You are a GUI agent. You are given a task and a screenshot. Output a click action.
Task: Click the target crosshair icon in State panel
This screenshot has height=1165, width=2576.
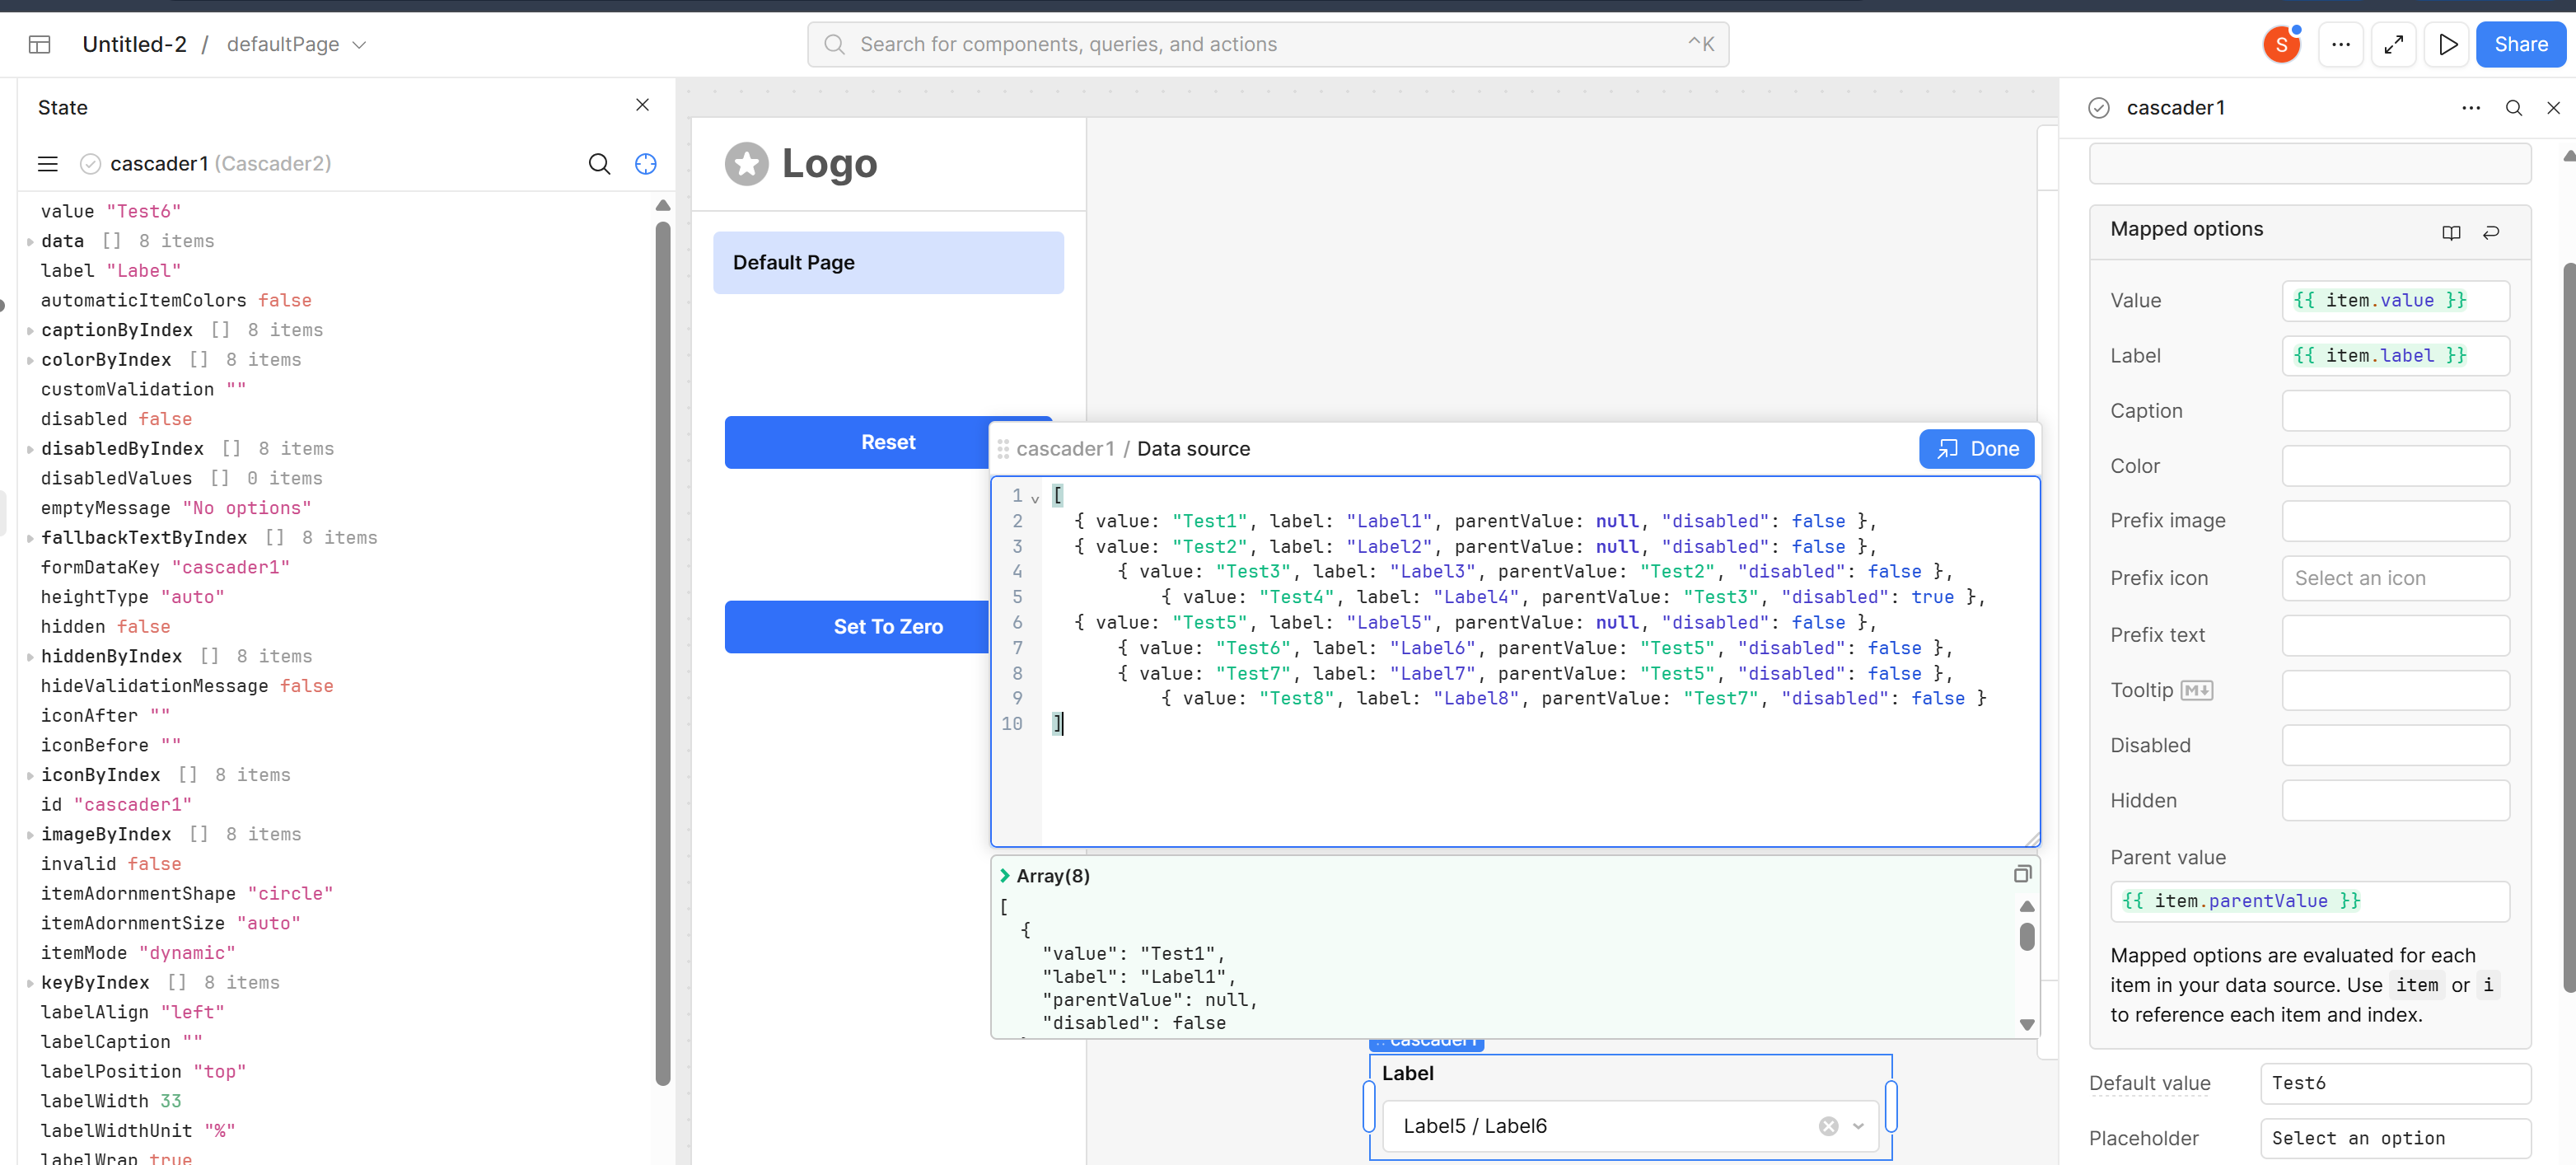pos(646,164)
